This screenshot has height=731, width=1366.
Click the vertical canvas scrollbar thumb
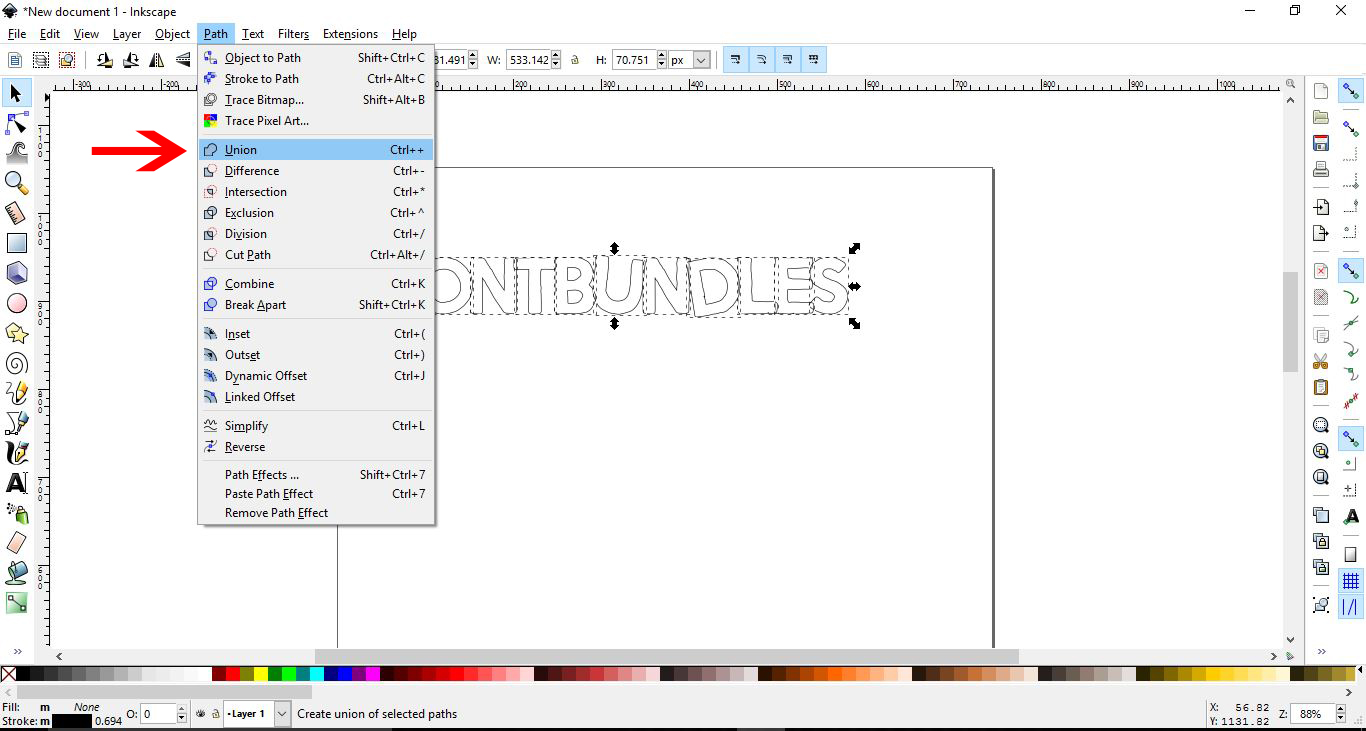tap(1290, 321)
